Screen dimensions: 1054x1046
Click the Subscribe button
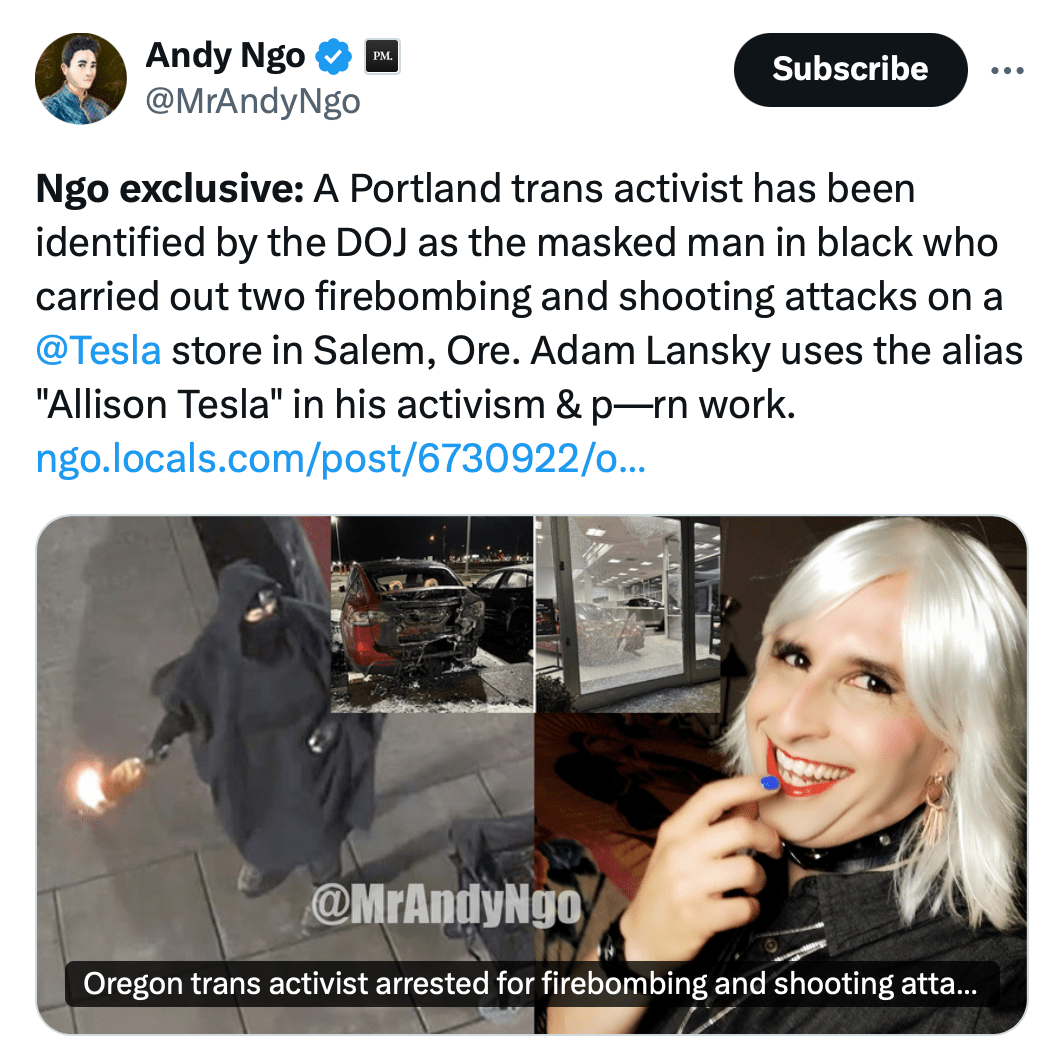point(850,69)
